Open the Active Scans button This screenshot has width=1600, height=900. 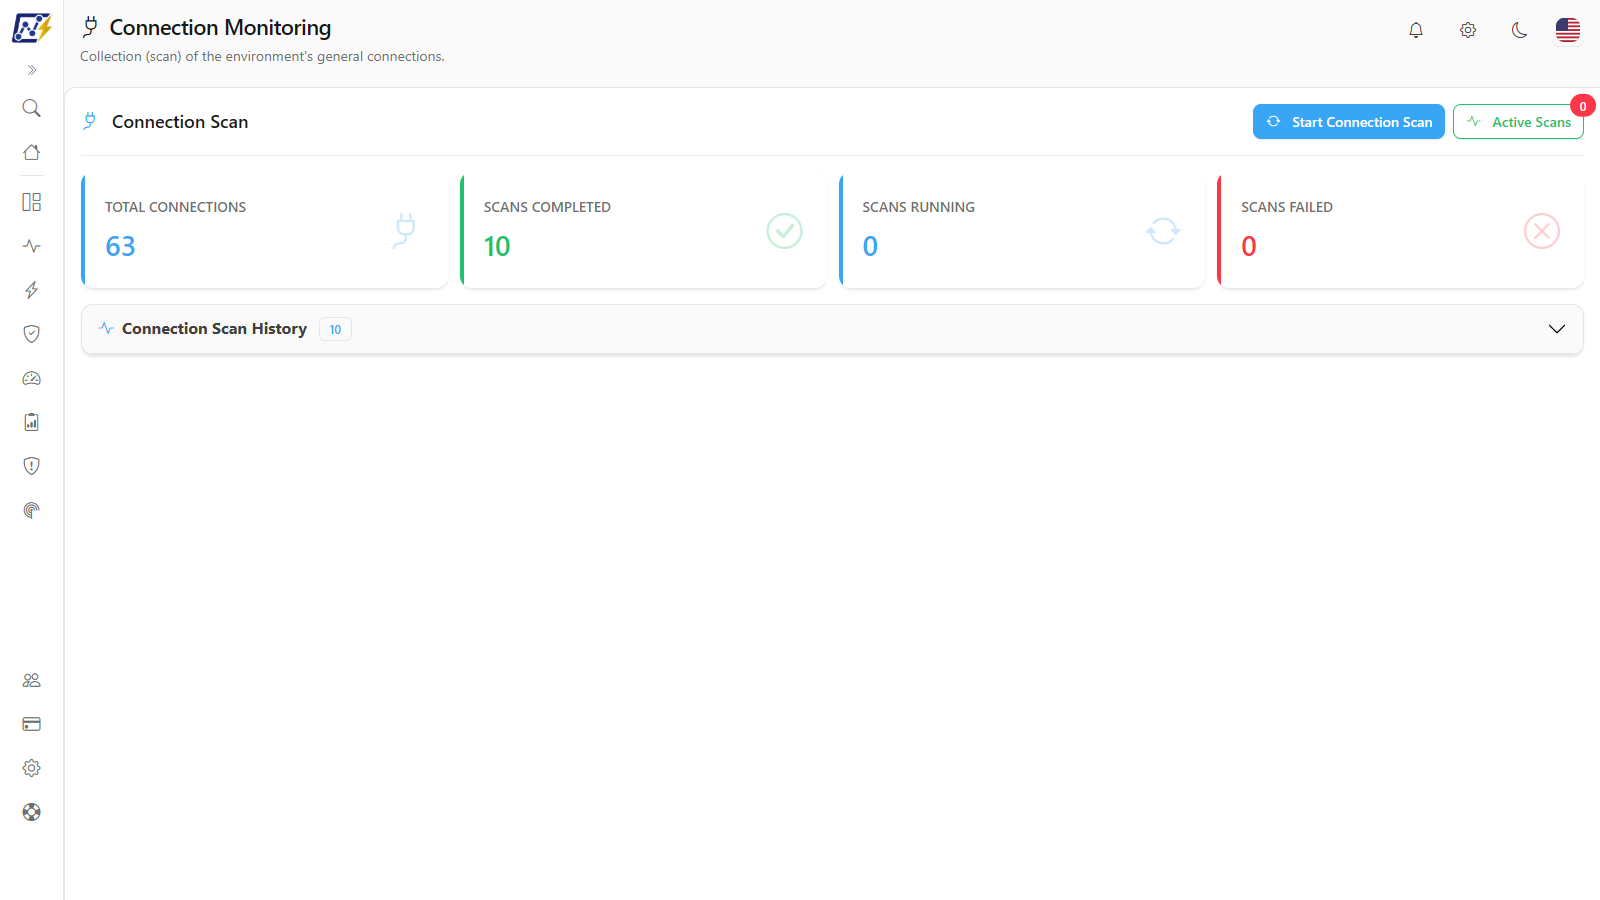1518,122
